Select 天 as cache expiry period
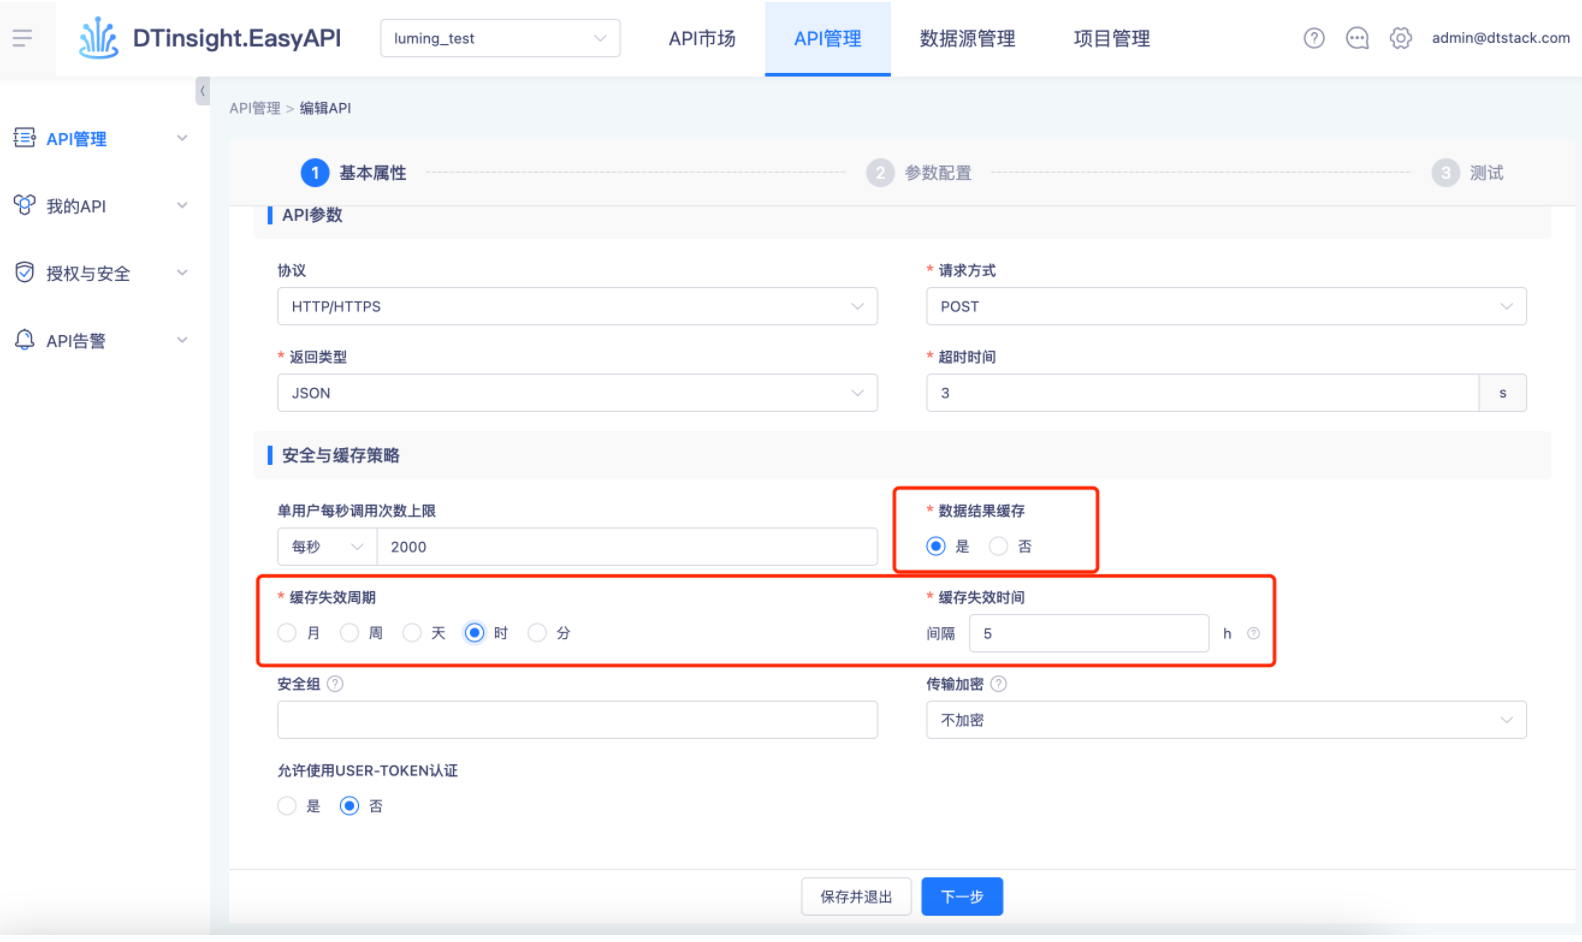The width and height of the screenshot is (1582, 942). coord(412,633)
